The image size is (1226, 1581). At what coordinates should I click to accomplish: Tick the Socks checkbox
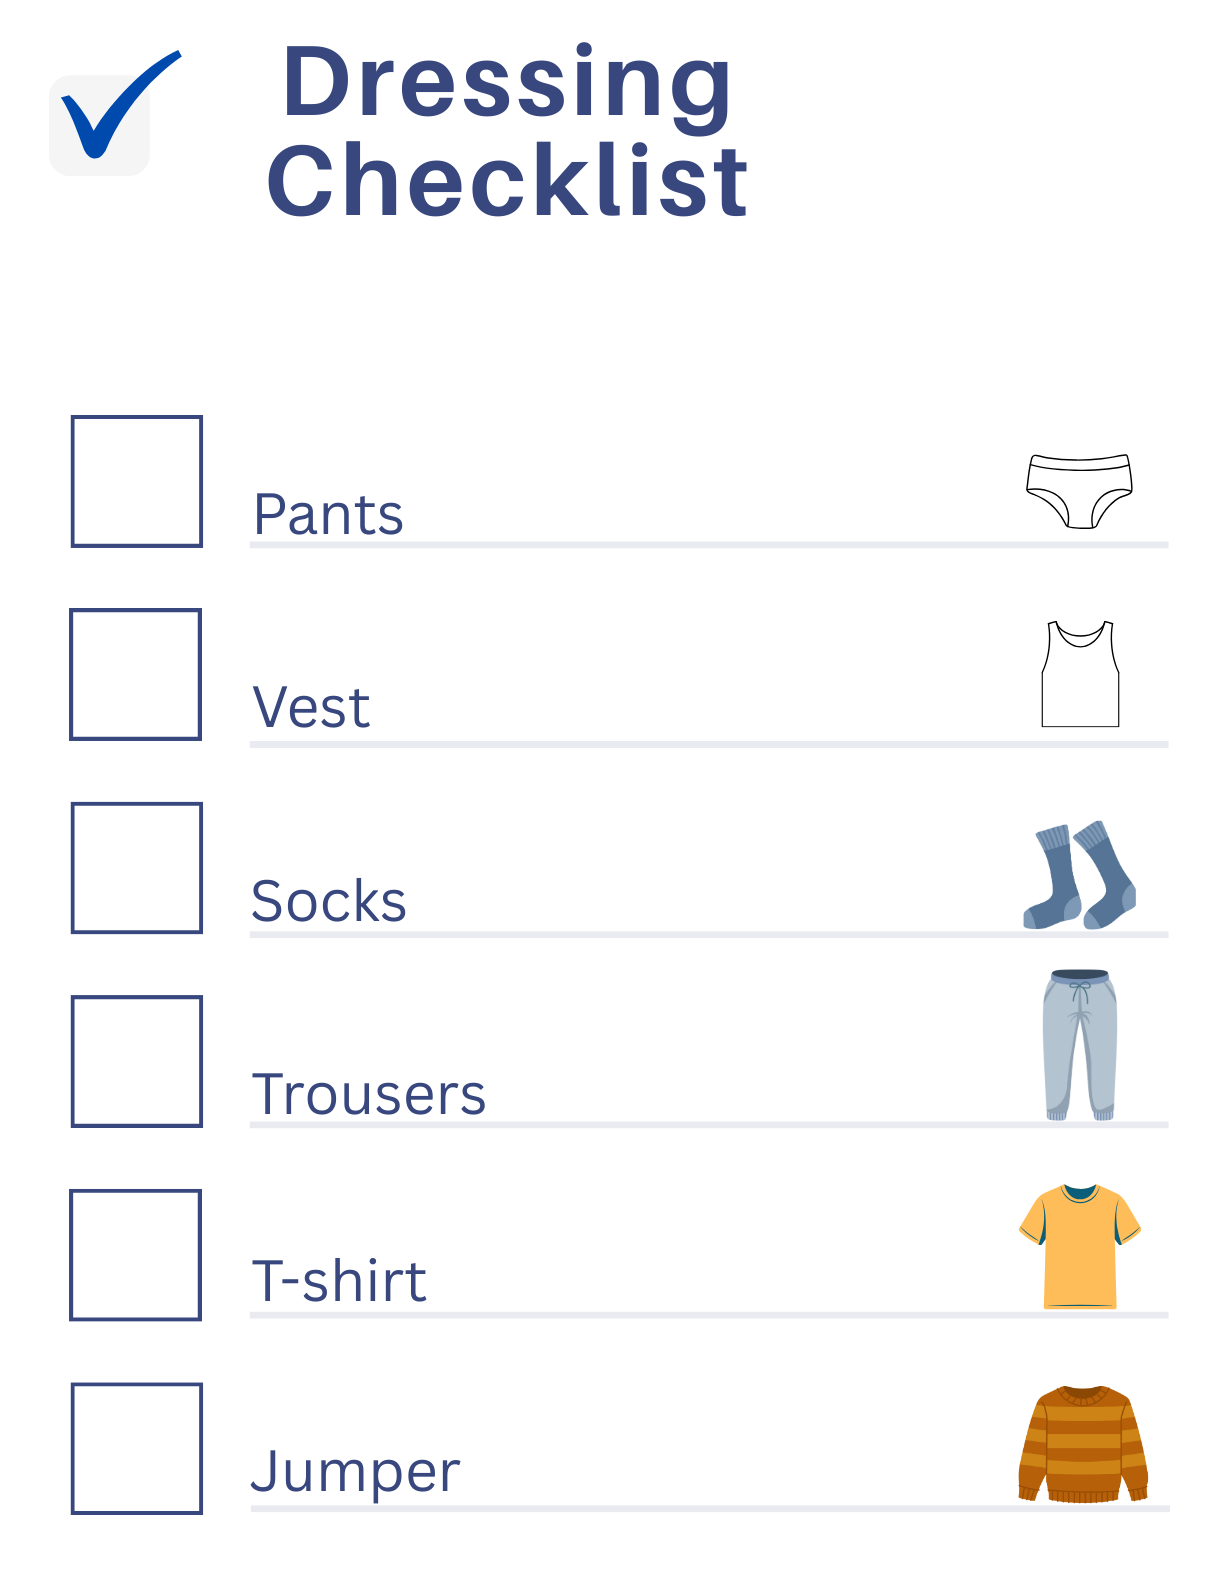pos(137,868)
